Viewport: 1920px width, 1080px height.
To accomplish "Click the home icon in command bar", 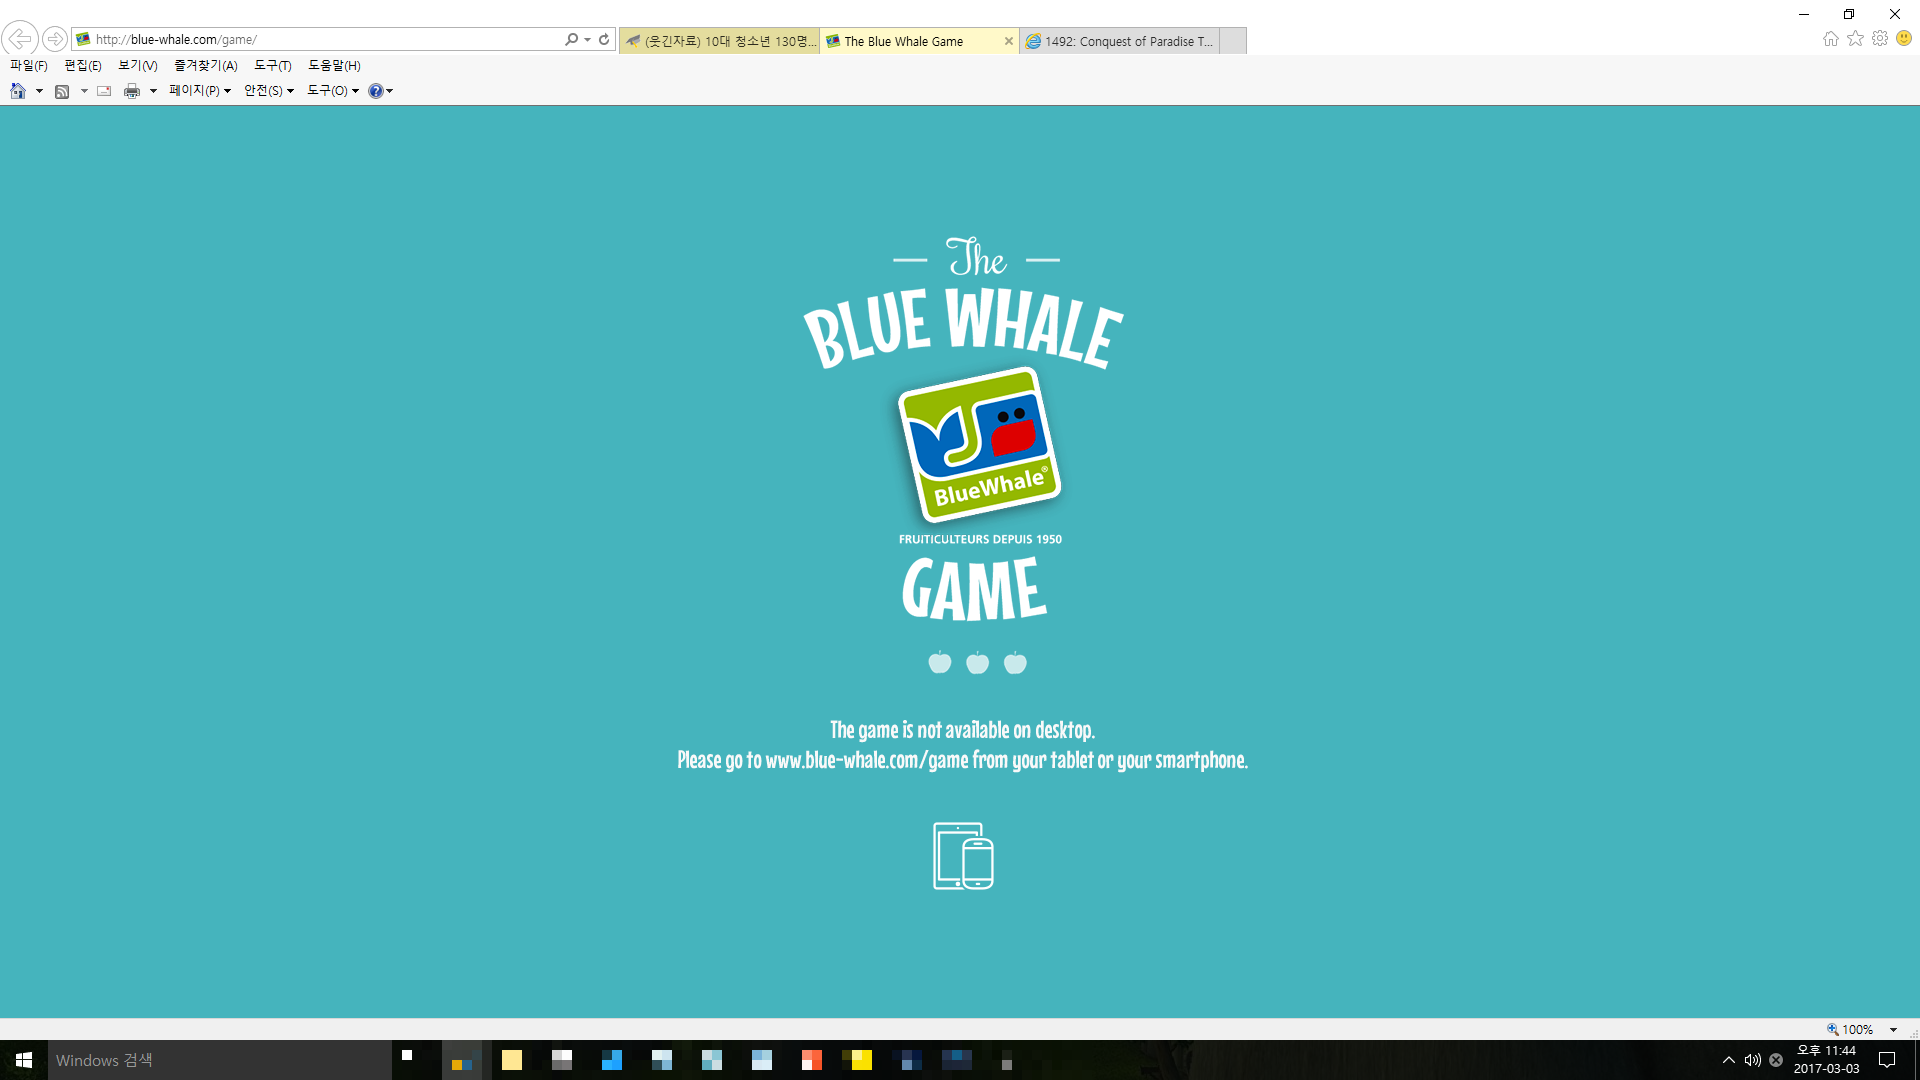I will pyautogui.click(x=18, y=91).
